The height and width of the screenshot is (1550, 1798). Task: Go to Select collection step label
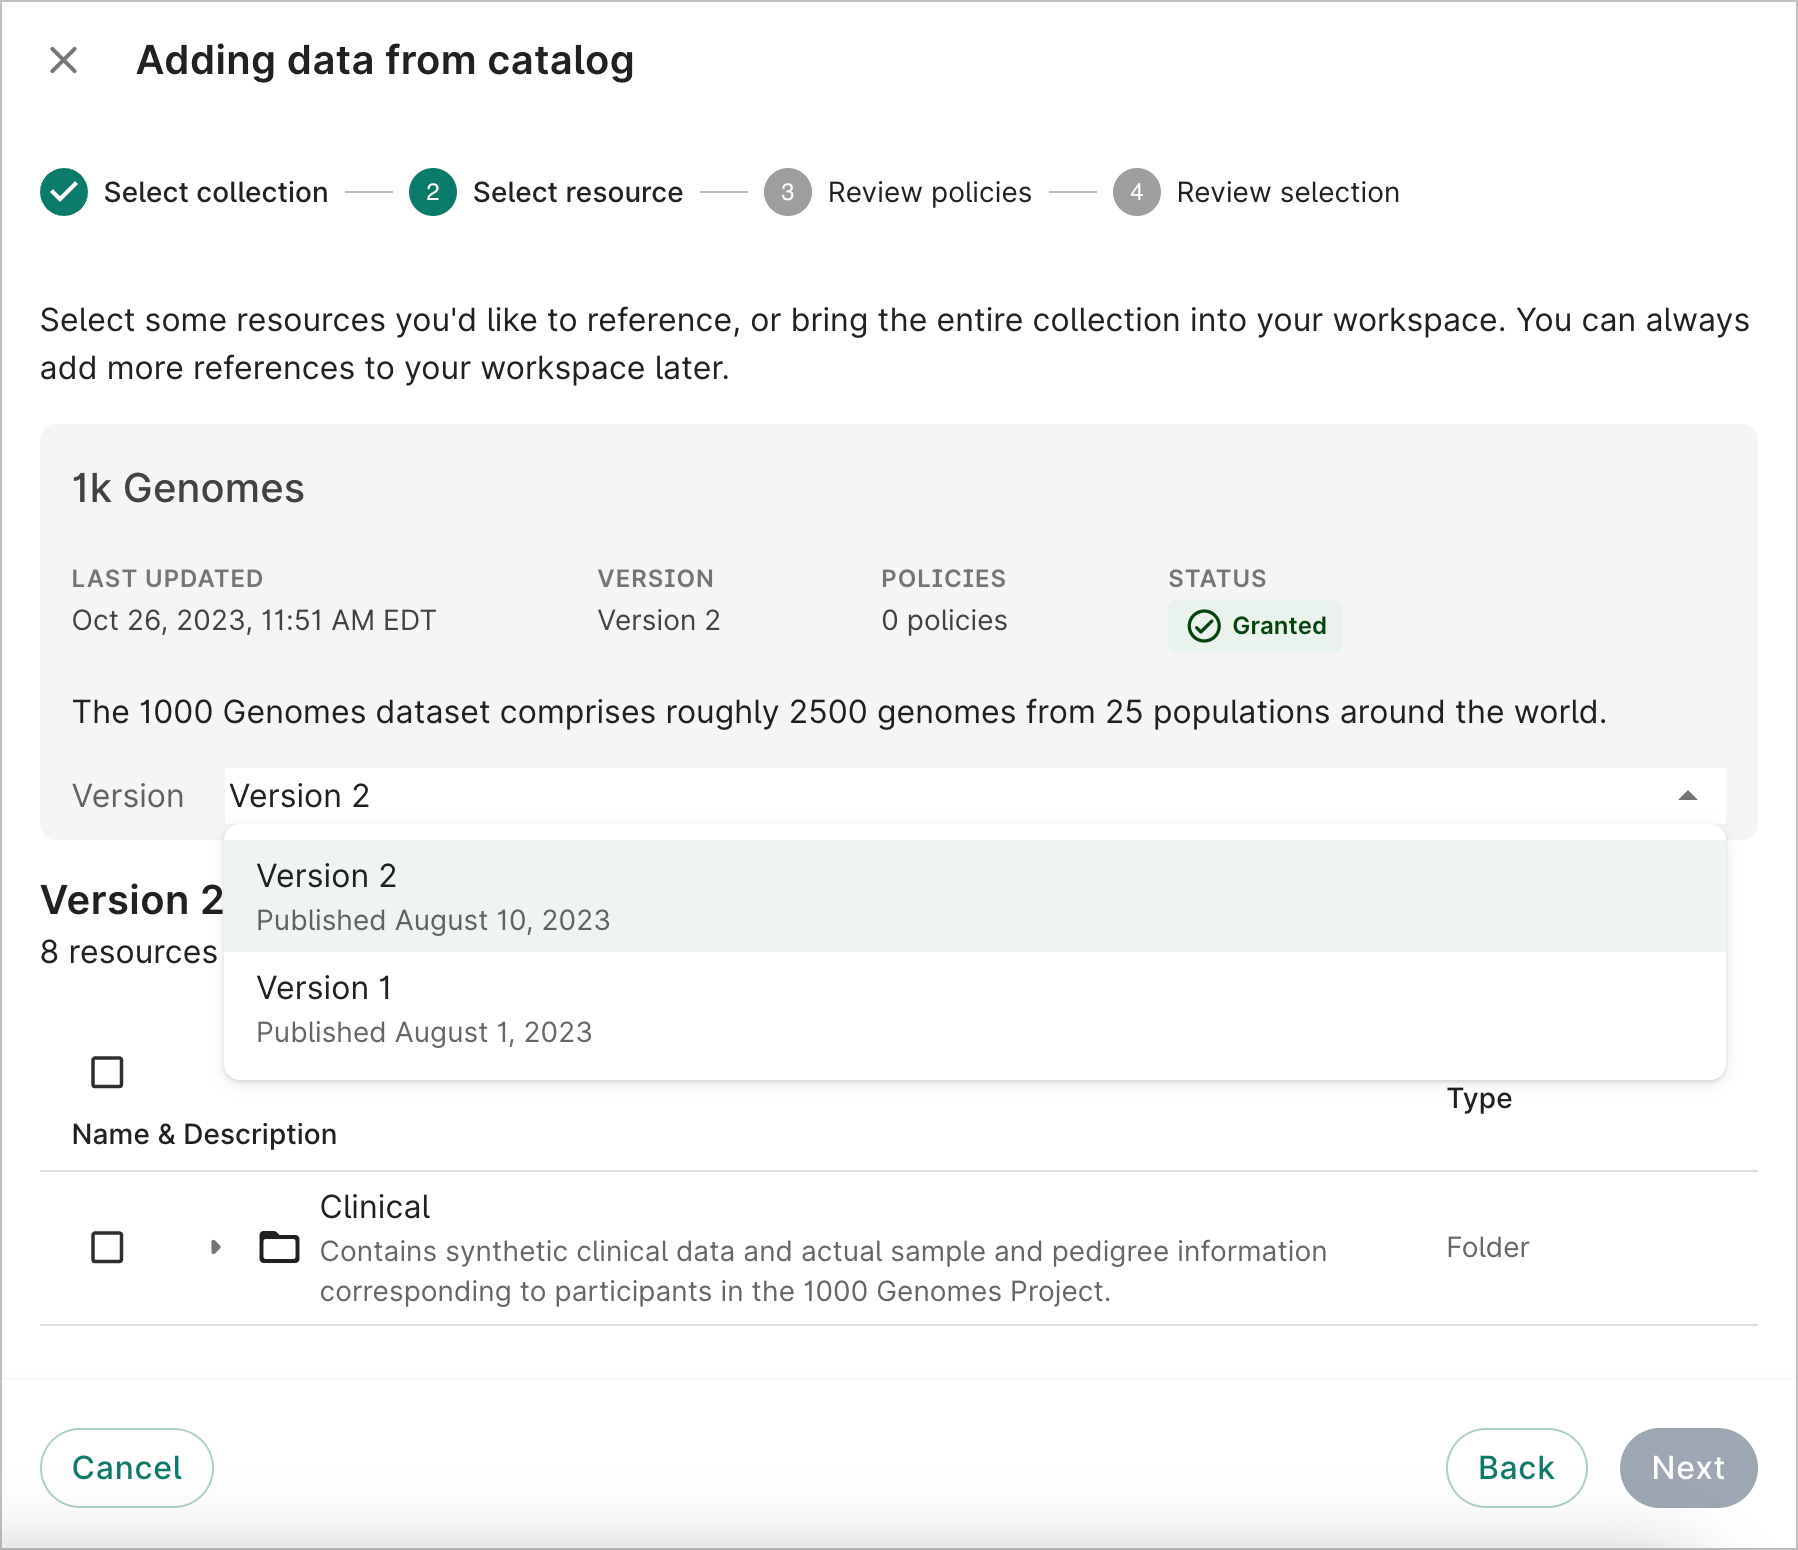coord(216,192)
